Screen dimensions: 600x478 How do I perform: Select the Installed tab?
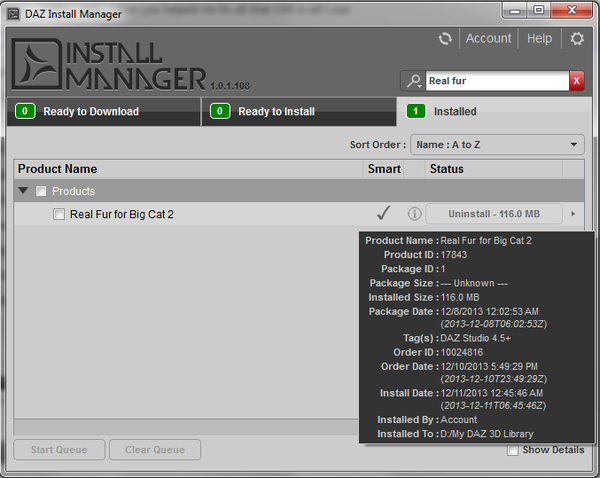(x=494, y=111)
